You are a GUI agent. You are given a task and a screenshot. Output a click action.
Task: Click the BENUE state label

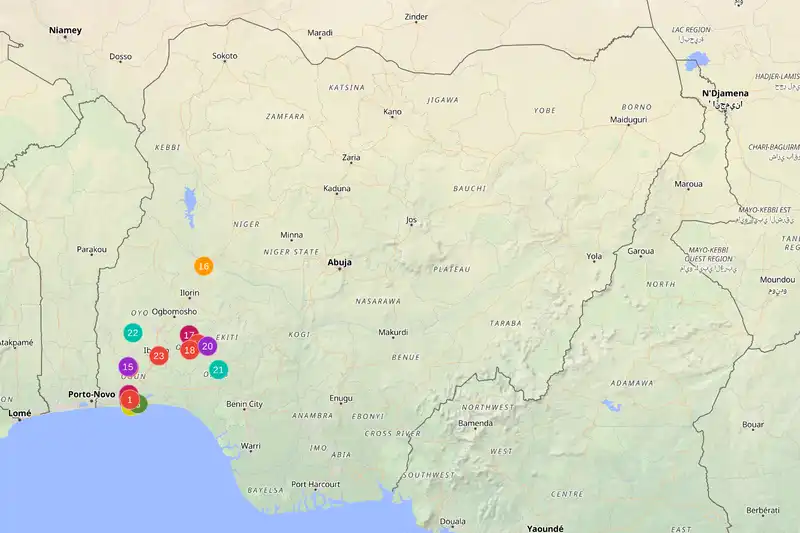pos(406,357)
